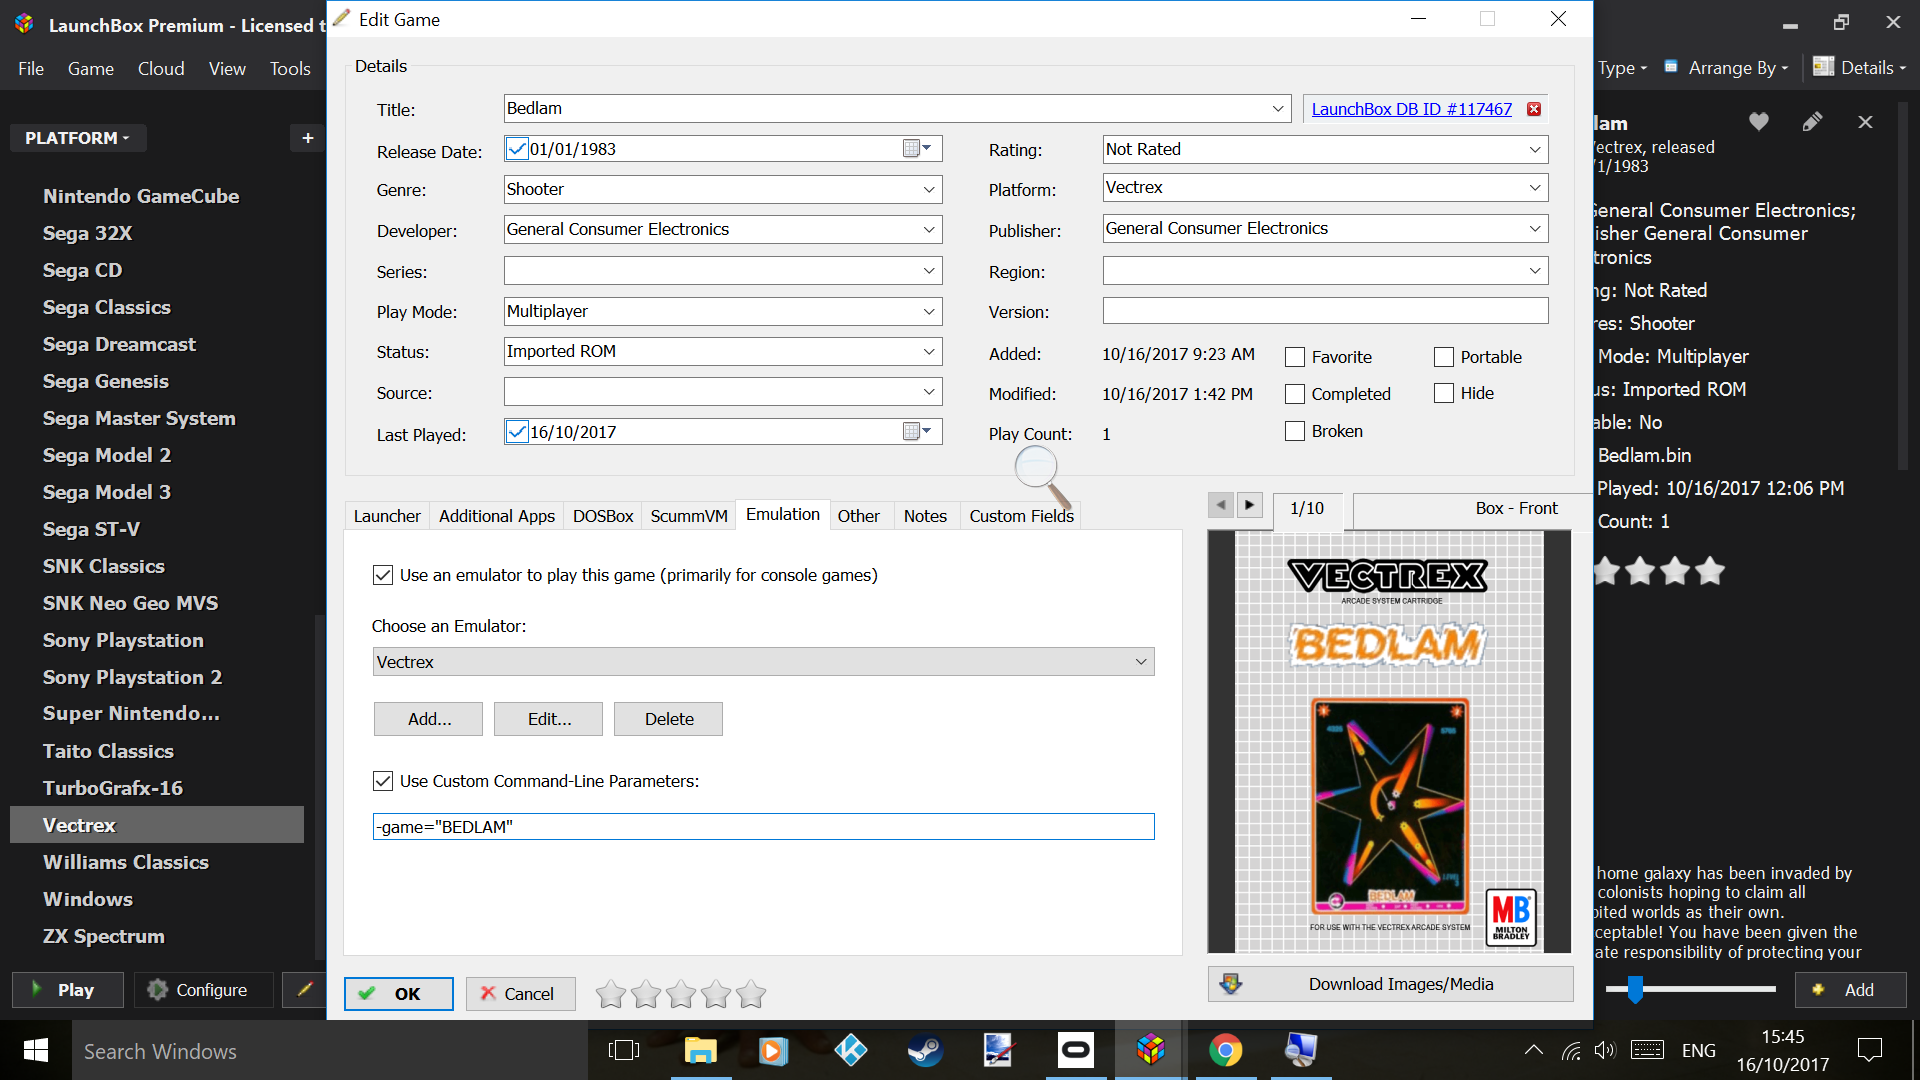Open Kodi from the taskbar

(x=850, y=1050)
